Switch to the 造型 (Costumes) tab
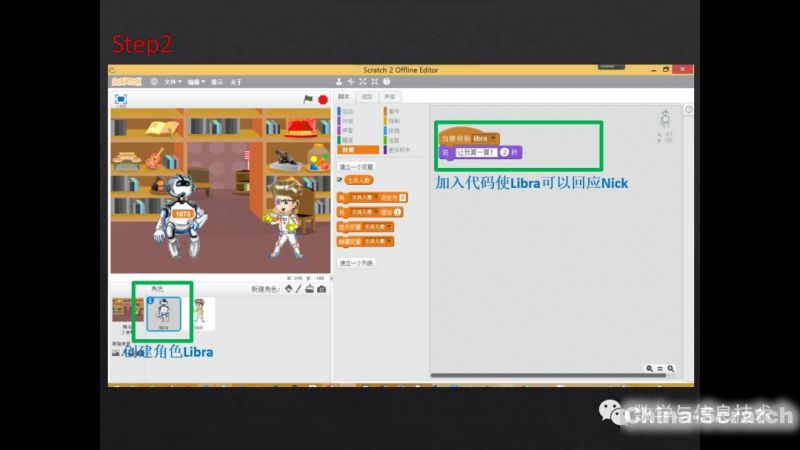This screenshot has height=450, width=800. 366,97
